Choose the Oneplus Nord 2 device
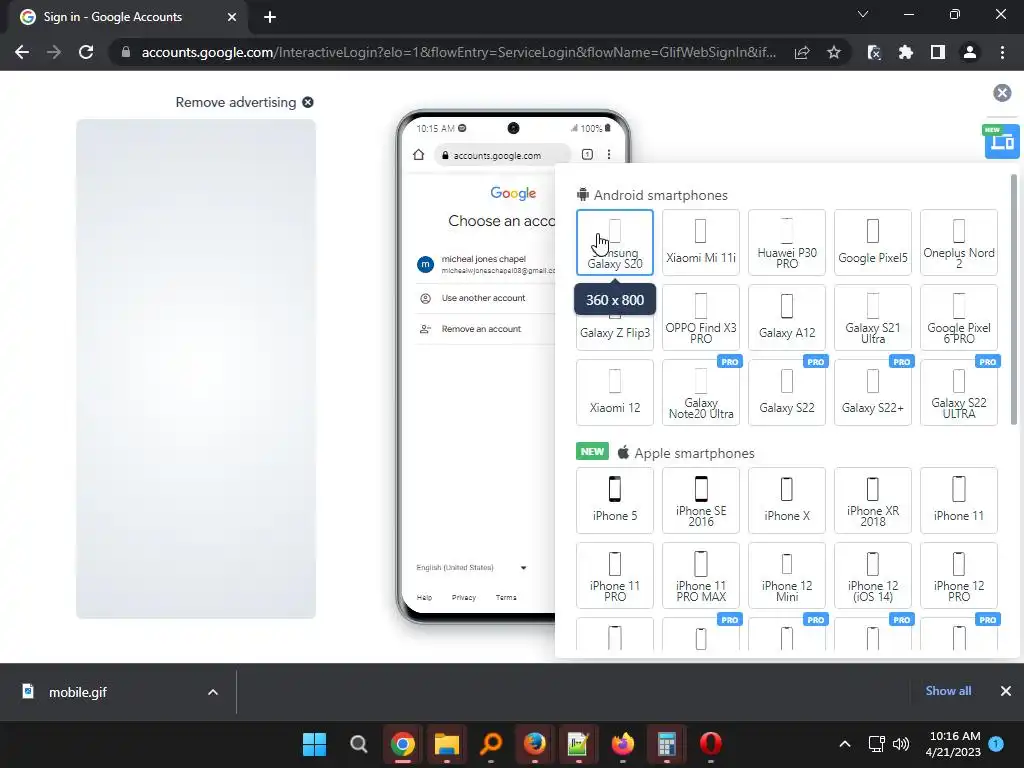This screenshot has width=1024, height=768. tap(959, 242)
